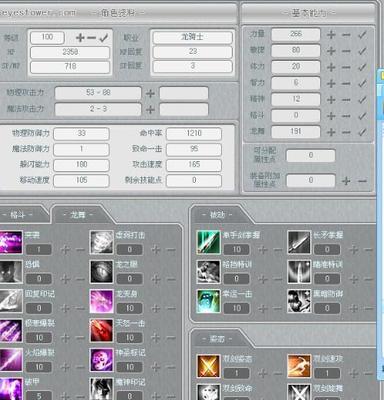Click the 单手剑掌握 green sword skill icon
384x400 pixels.
208,242
